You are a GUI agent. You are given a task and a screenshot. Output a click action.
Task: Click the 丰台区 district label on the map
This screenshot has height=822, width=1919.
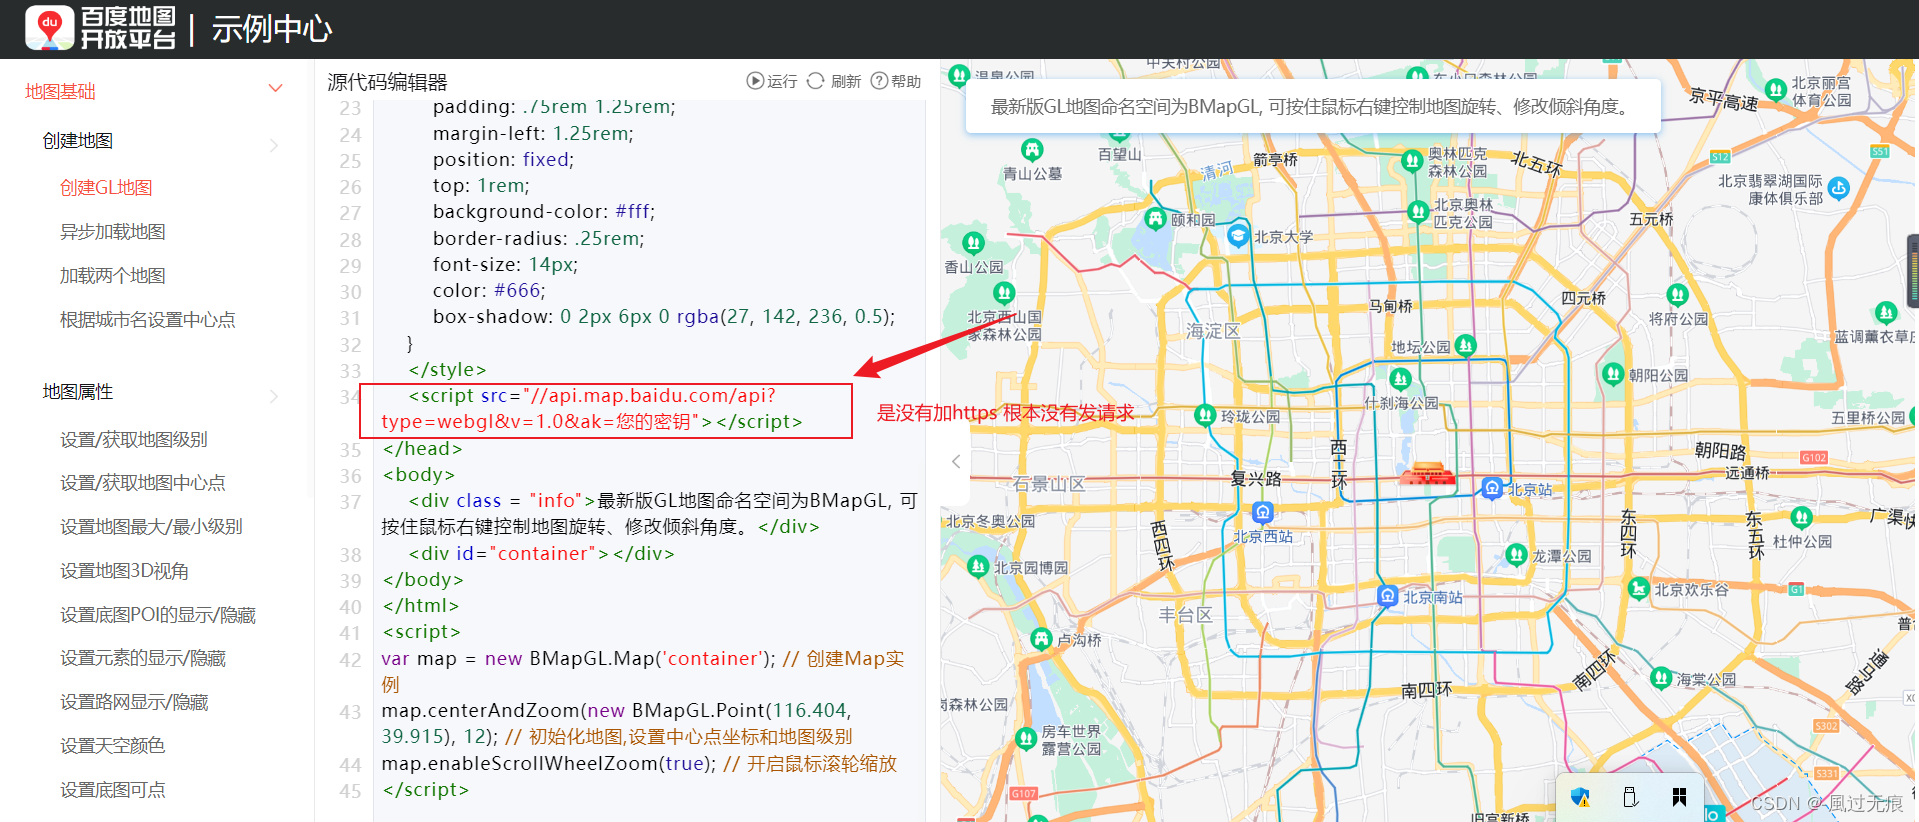[1186, 615]
